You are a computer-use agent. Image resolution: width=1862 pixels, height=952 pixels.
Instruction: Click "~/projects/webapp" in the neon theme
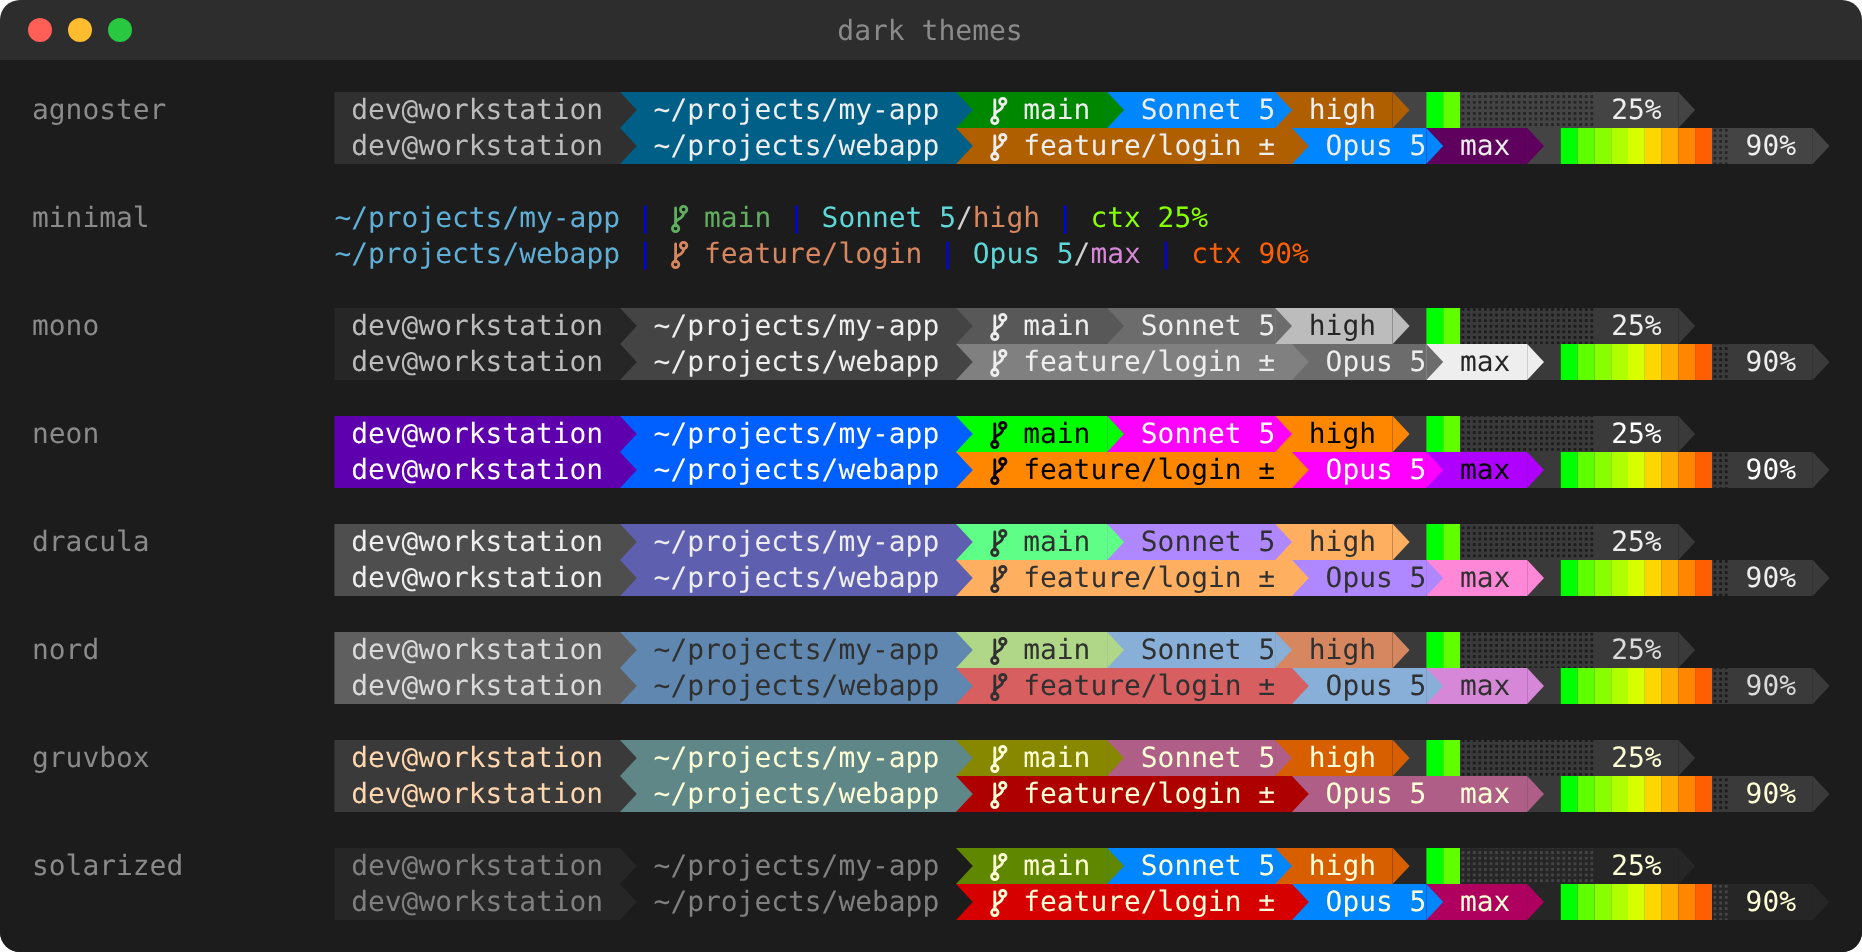click(796, 470)
